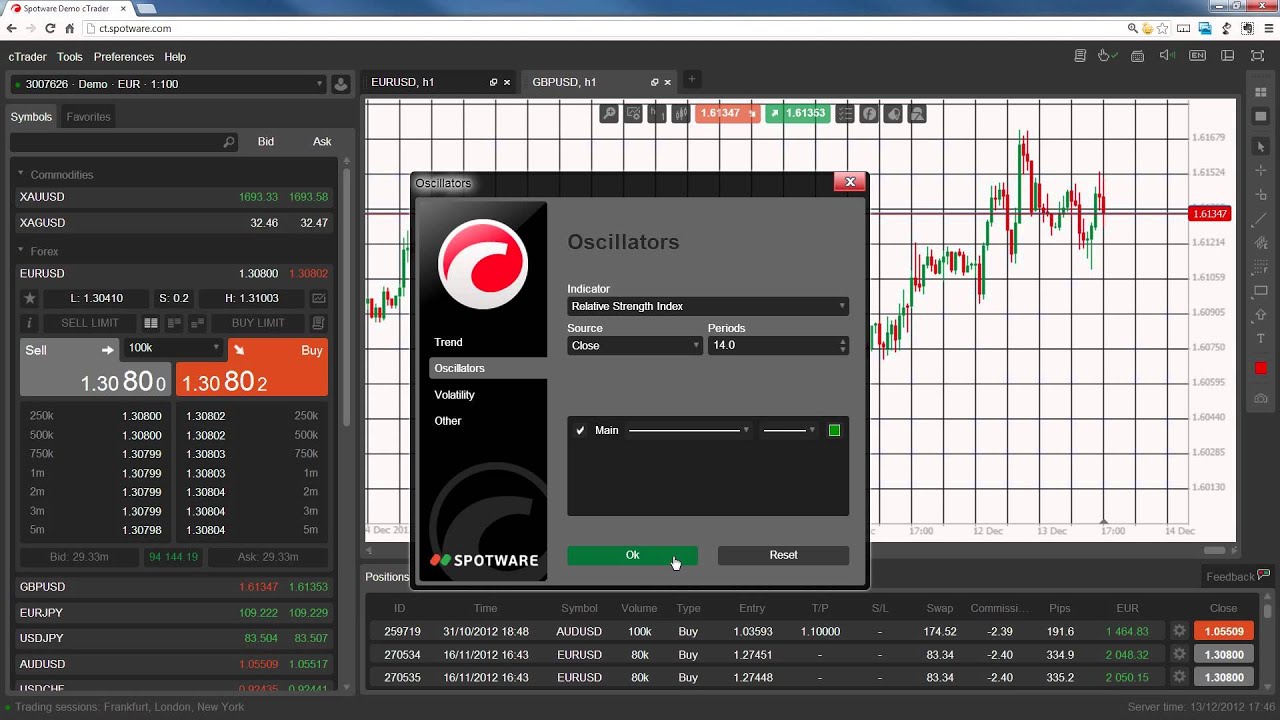Open the Indicator dropdown showing Relative Strength Index
The width and height of the screenshot is (1280, 720).
pos(708,306)
